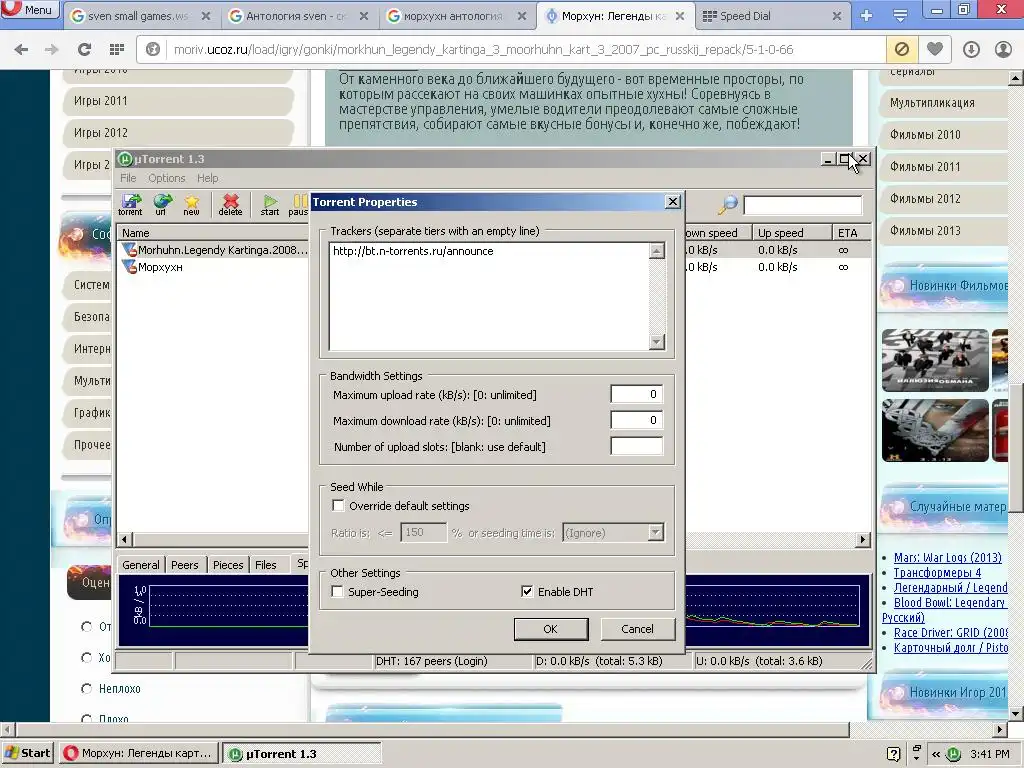Viewport: 1024px width, 768px height.
Task: Click the add url toolbar icon in µTorrent
Action: click(161, 204)
